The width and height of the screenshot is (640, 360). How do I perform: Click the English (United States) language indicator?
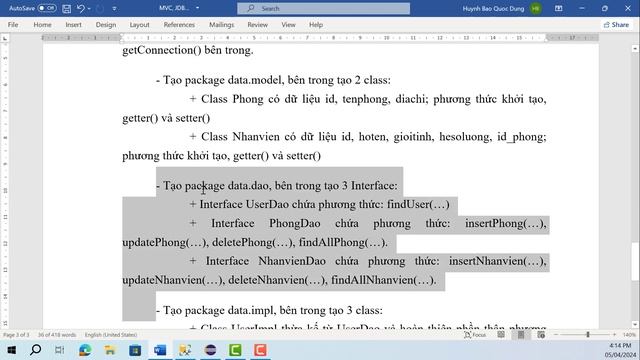[x=111, y=335]
